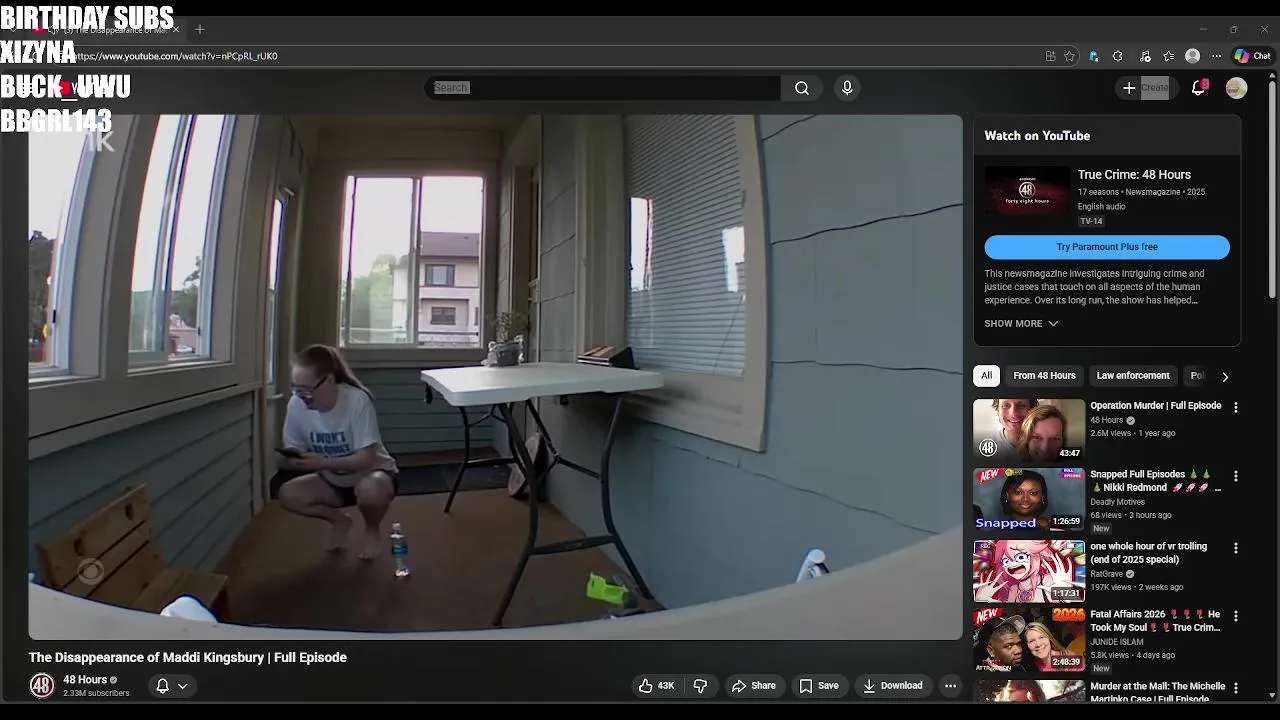Open options for Murder at the Mall video

[1236, 688]
